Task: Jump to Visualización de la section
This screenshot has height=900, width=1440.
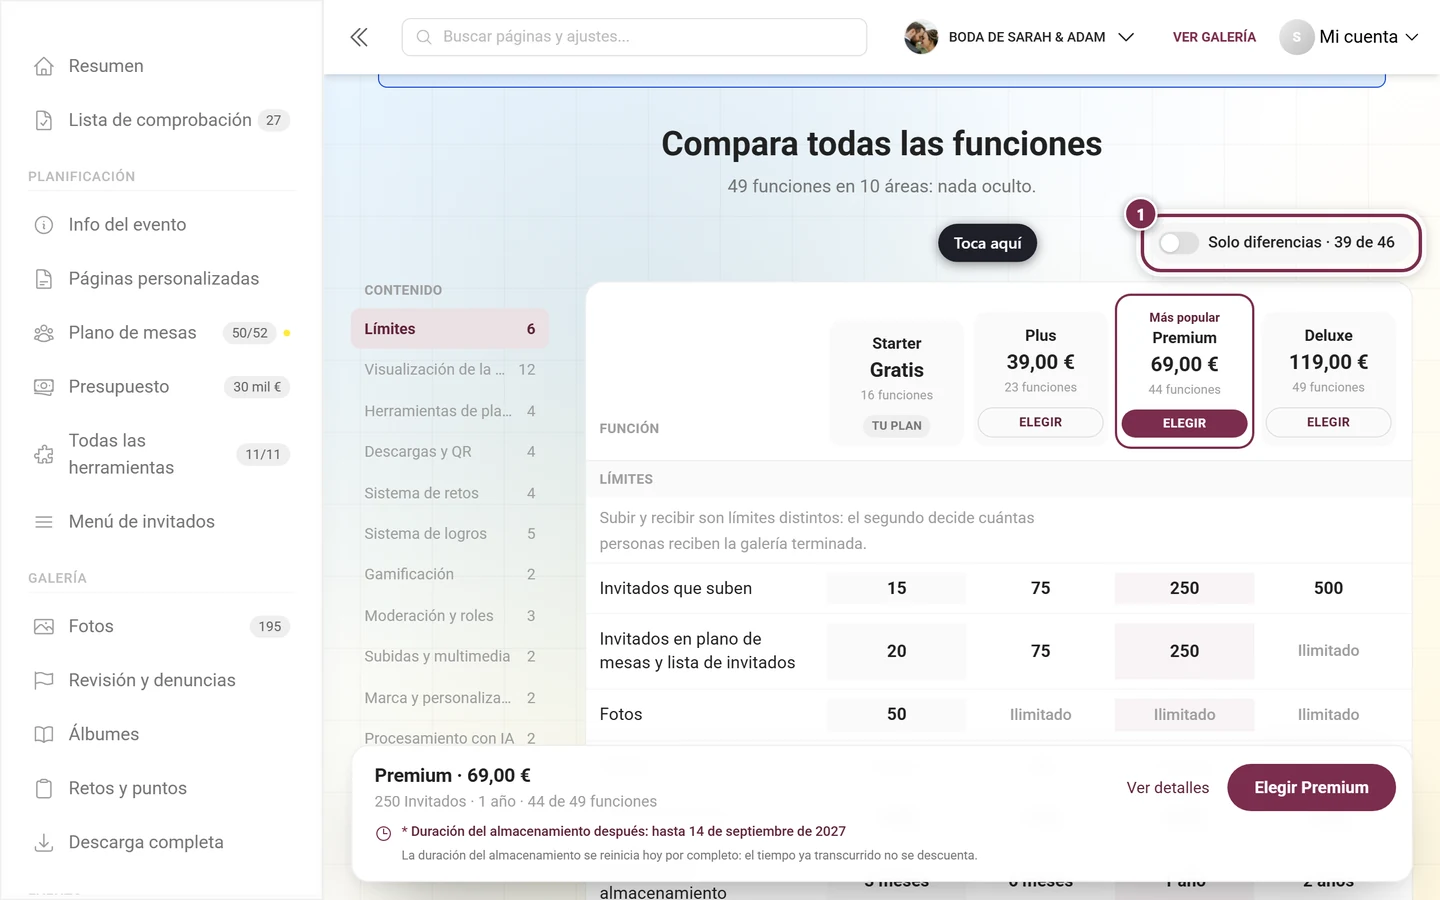Action: point(450,370)
